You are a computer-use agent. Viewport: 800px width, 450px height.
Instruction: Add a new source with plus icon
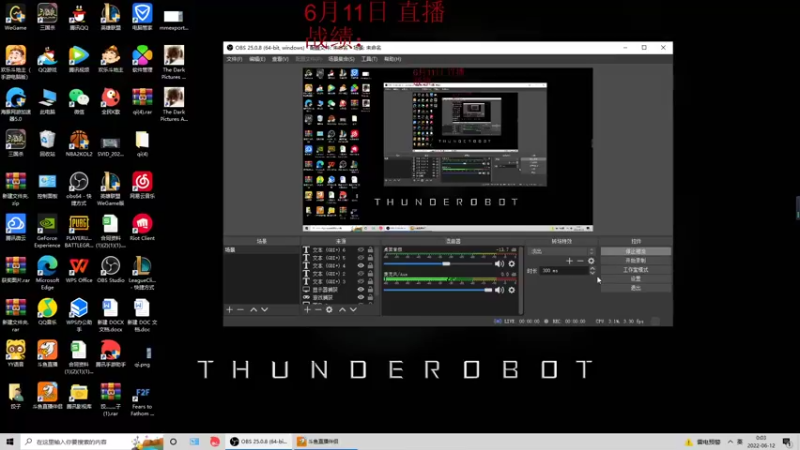click(307, 310)
